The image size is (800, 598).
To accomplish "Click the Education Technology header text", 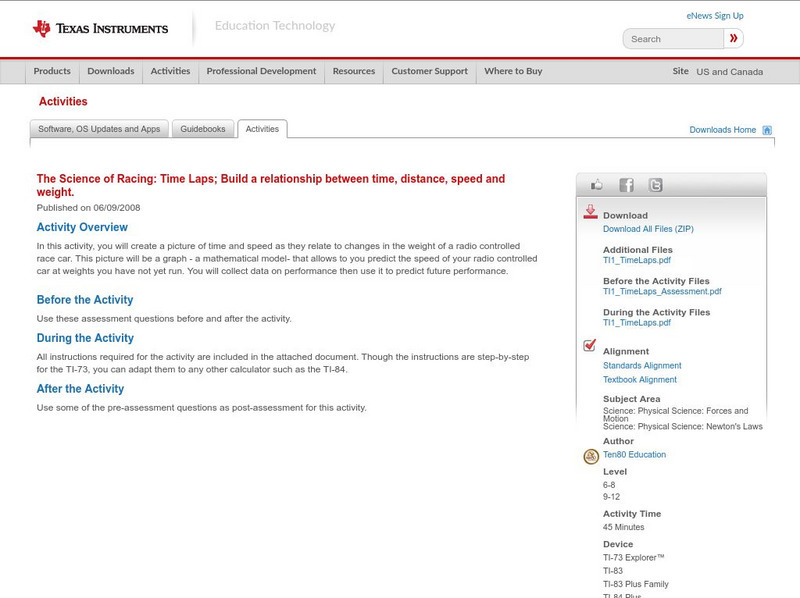I will tap(275, 26).
